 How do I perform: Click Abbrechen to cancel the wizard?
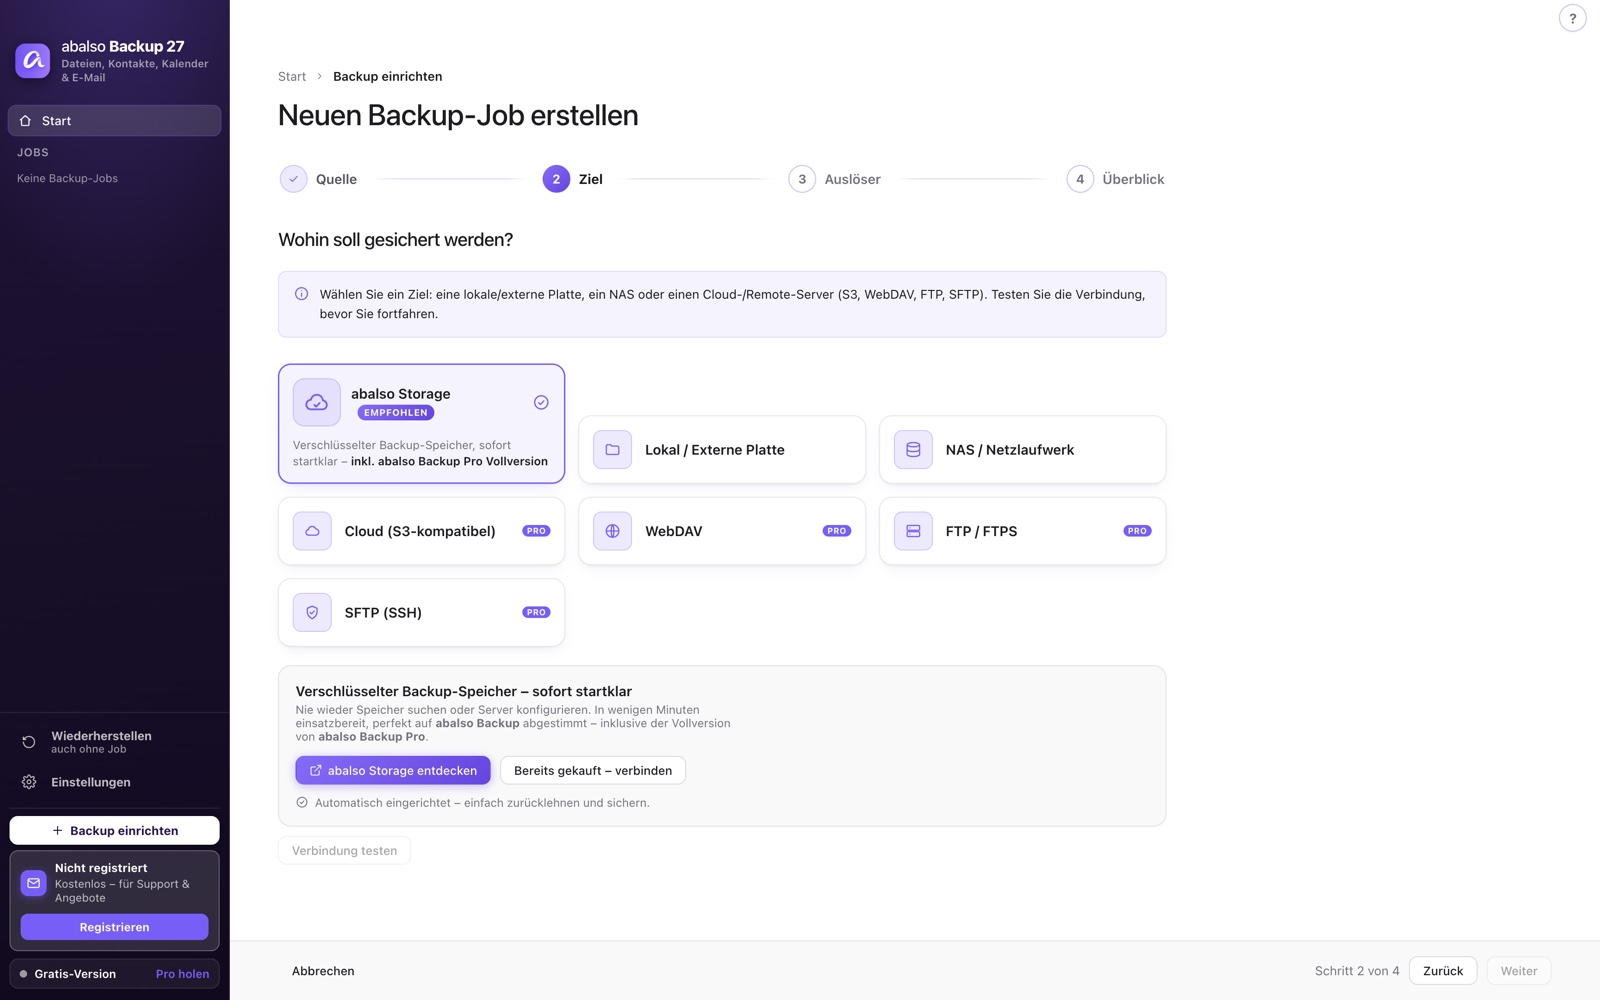323,971
